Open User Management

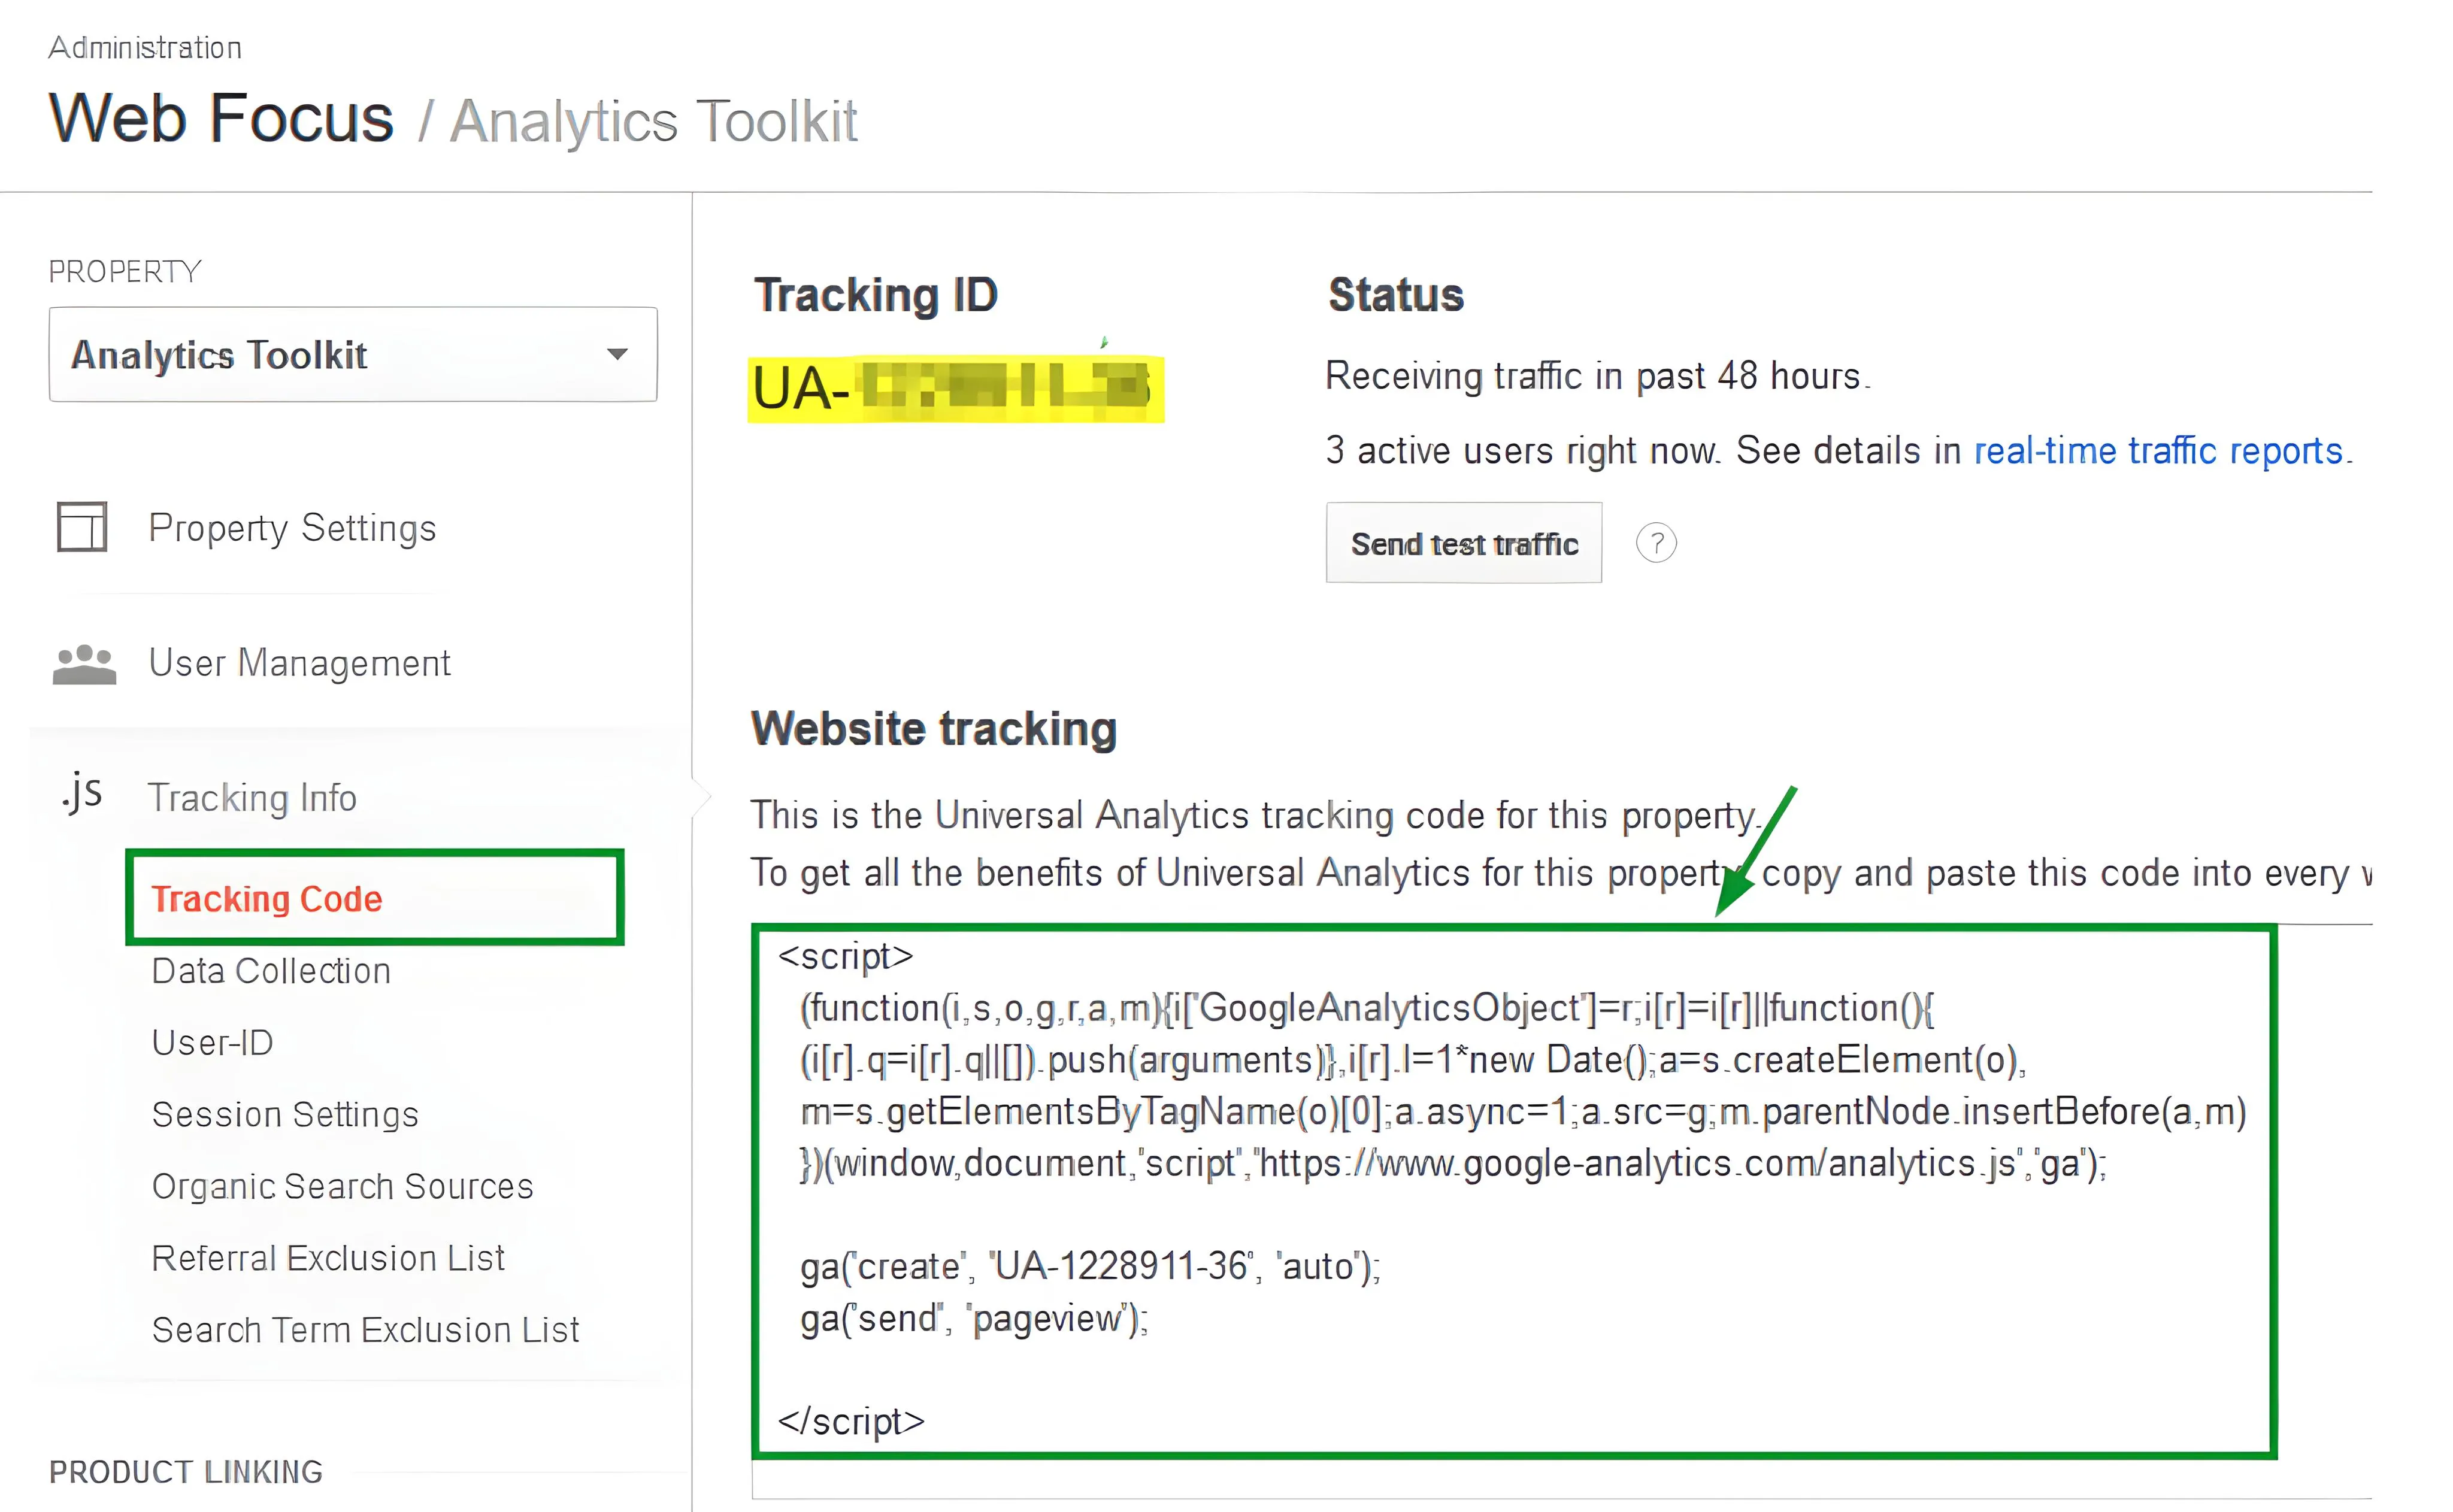pos(299,663)
